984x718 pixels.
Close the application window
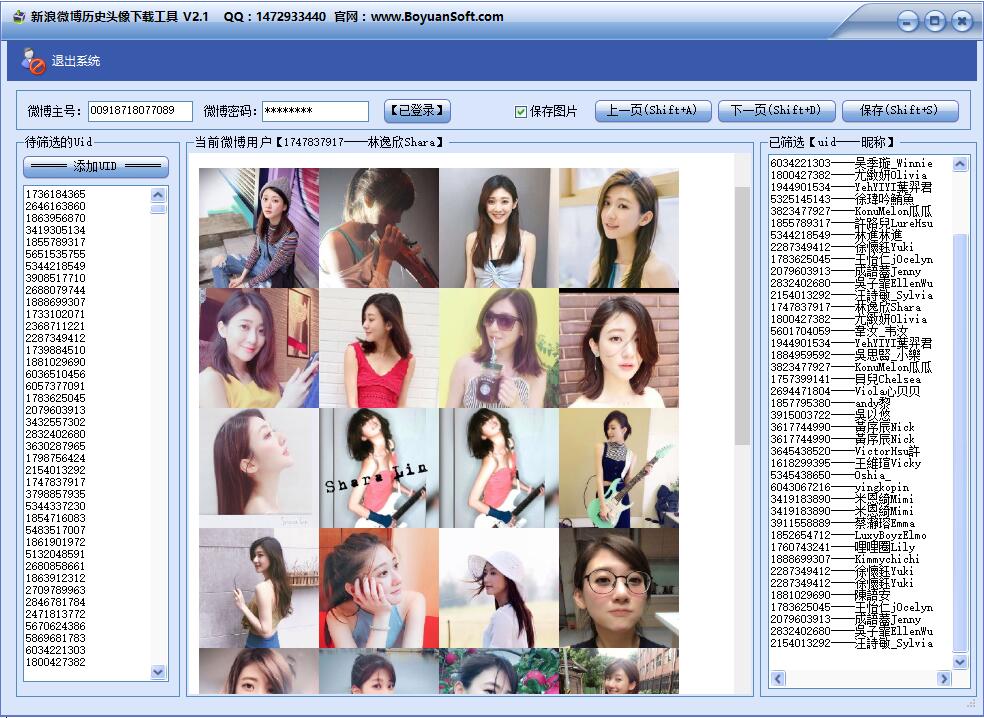pyautogui.click(x=961, y=21)
